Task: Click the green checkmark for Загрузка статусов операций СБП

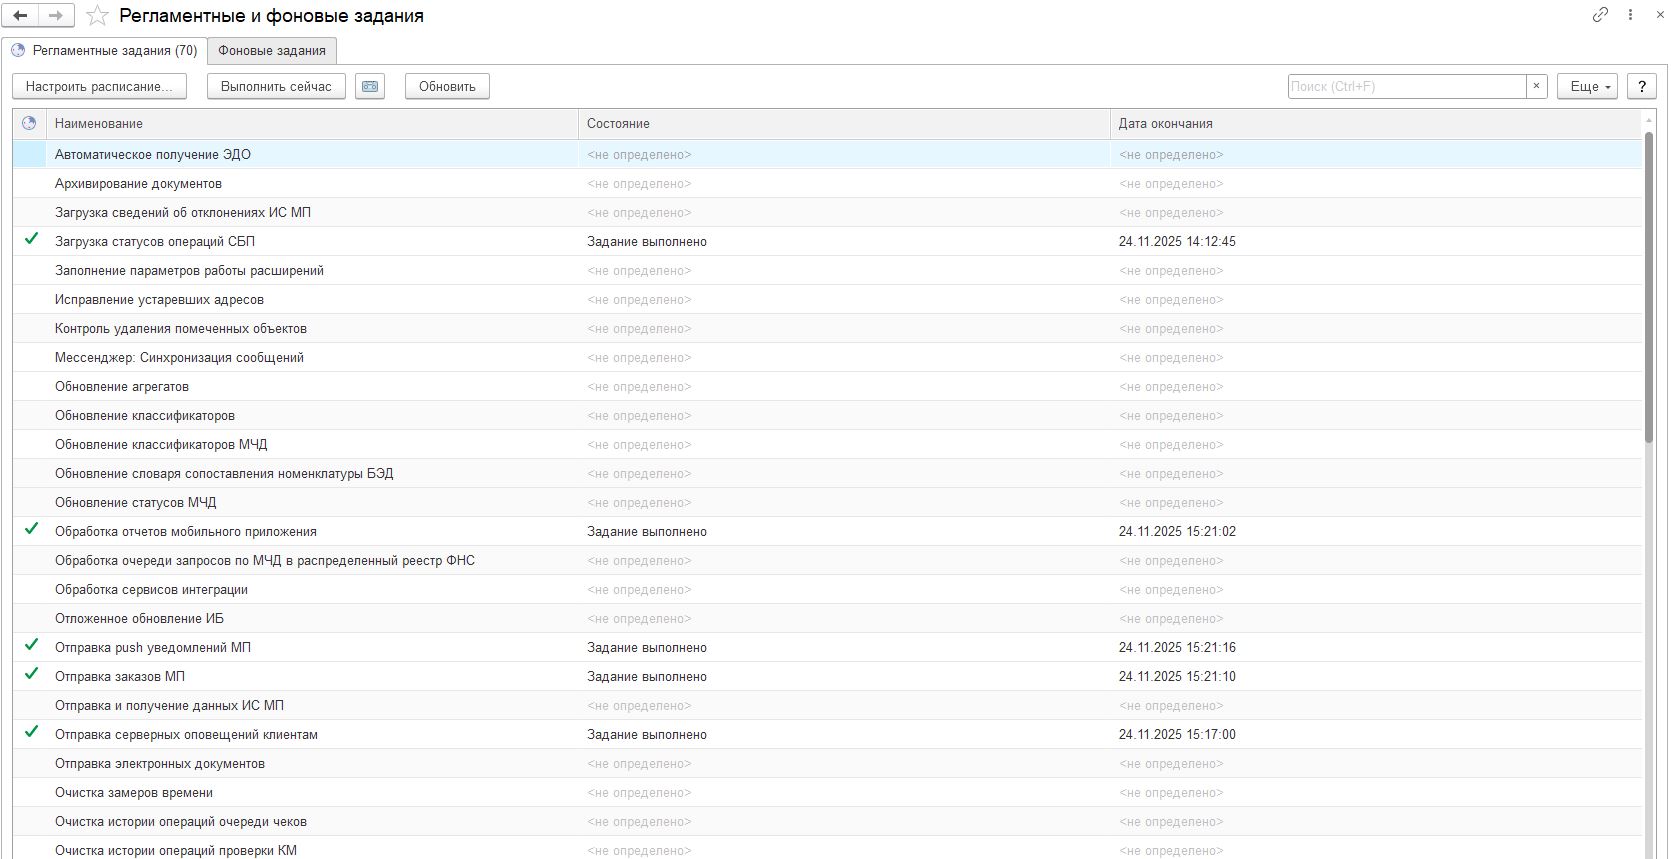Action: pos(32,240)
